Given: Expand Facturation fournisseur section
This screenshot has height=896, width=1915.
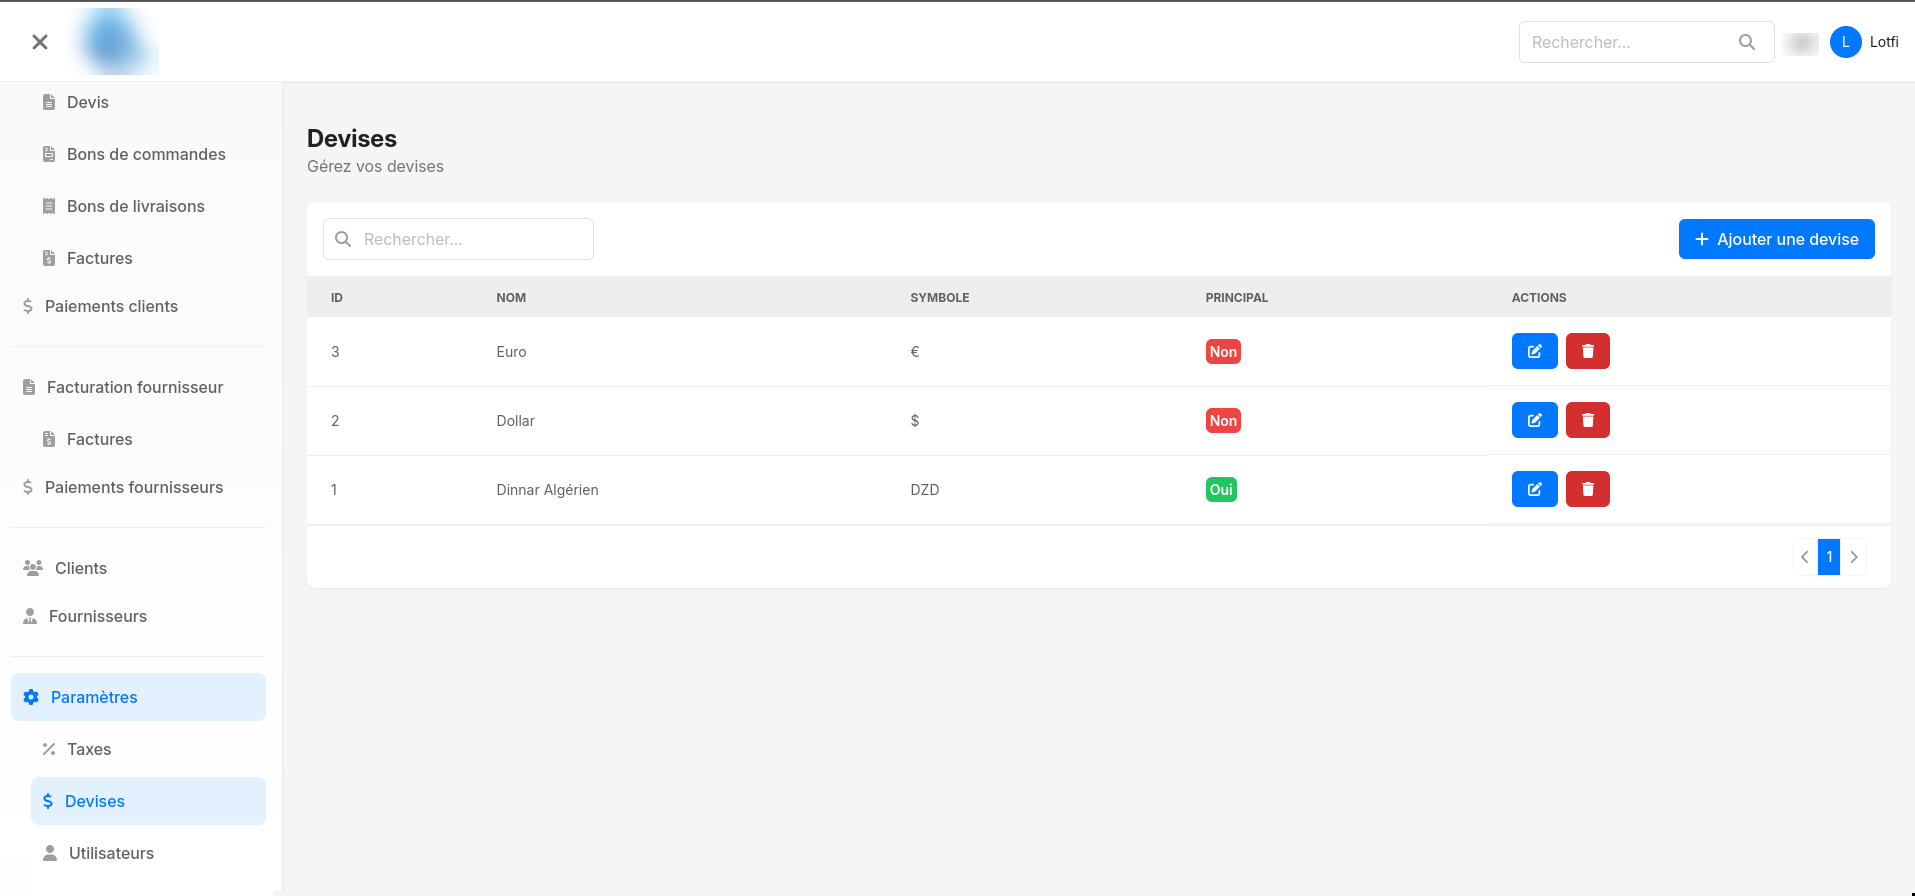Looking at the screenshot, I should tap(134, 387).
